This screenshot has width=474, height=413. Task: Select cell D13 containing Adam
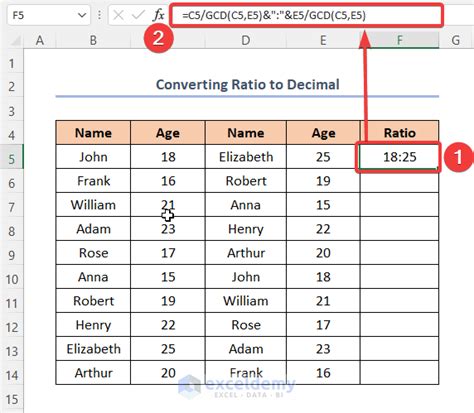coord(246,349)
